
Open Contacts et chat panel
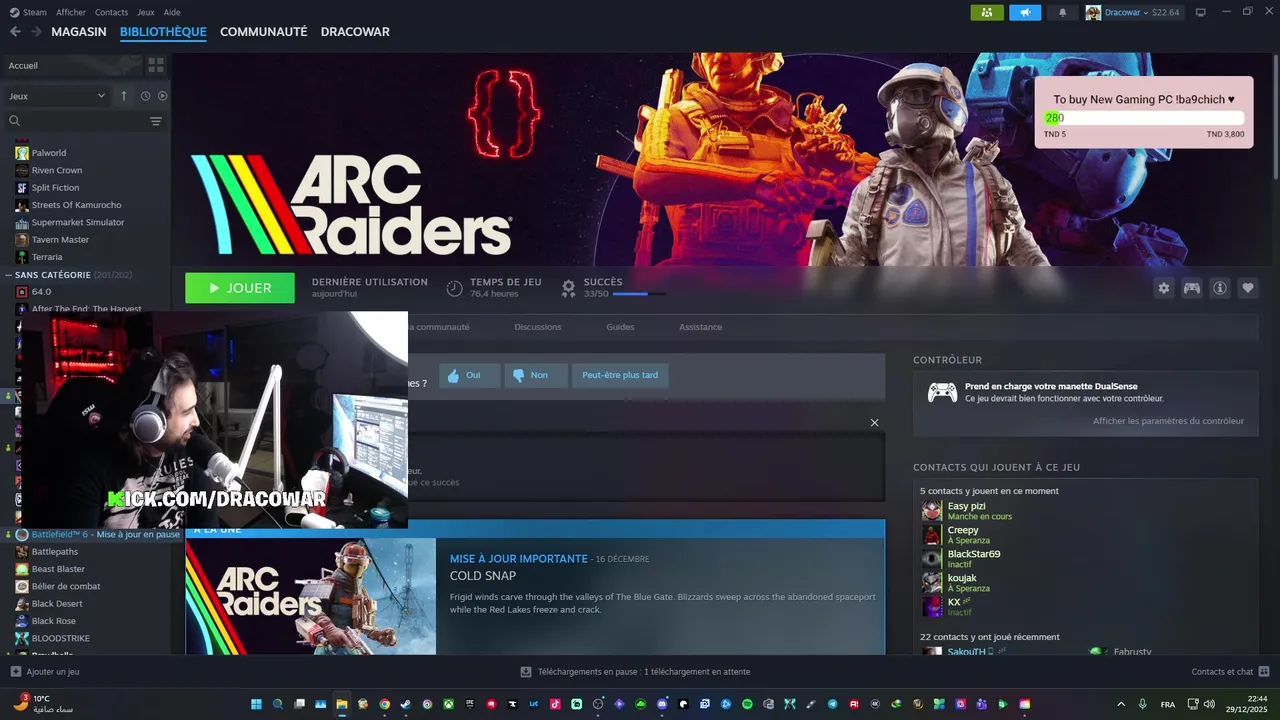pos(1231,672)
